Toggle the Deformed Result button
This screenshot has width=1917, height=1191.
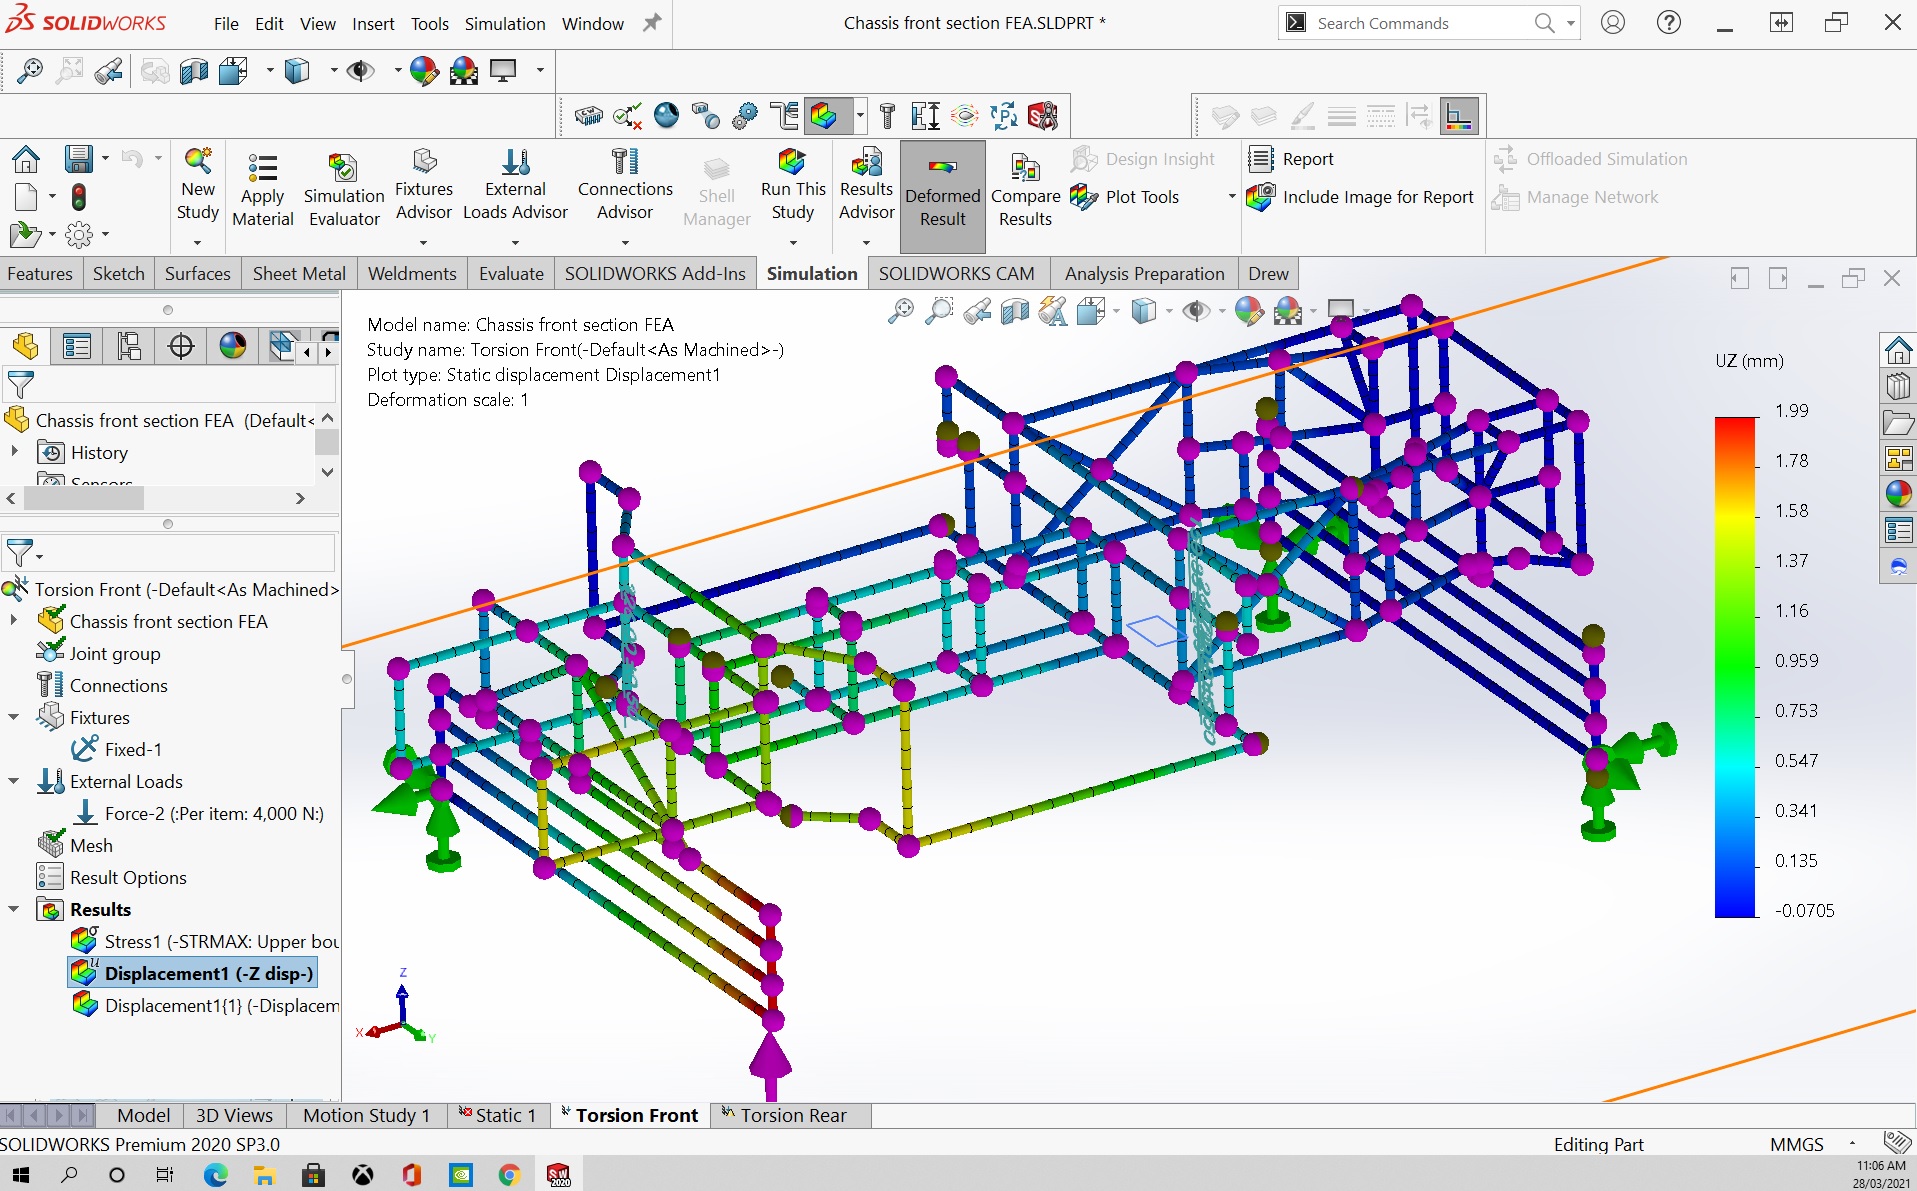943,196
